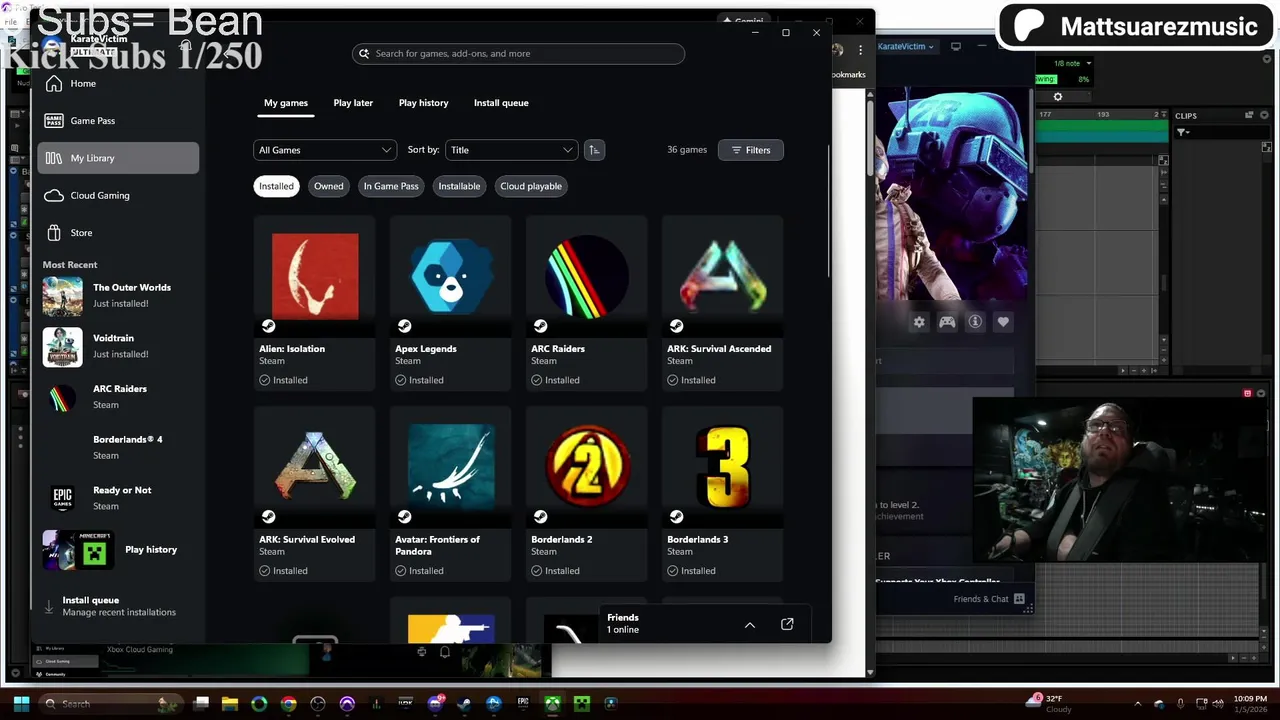Viewport: 1280px width, 720px height.
Task: Click Steam badge on Apex Legends tile
Action: click(404, 326)
